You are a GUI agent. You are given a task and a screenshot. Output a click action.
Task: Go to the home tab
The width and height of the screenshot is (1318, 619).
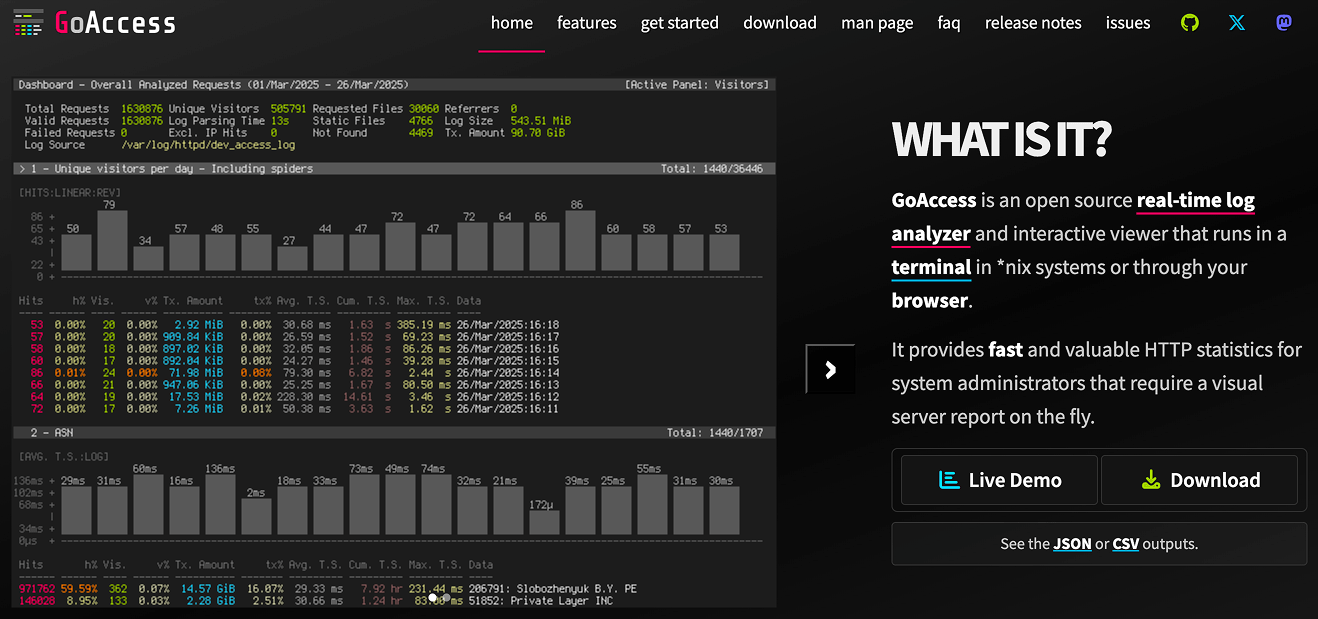pyautogui.click(x=512, y=22)
